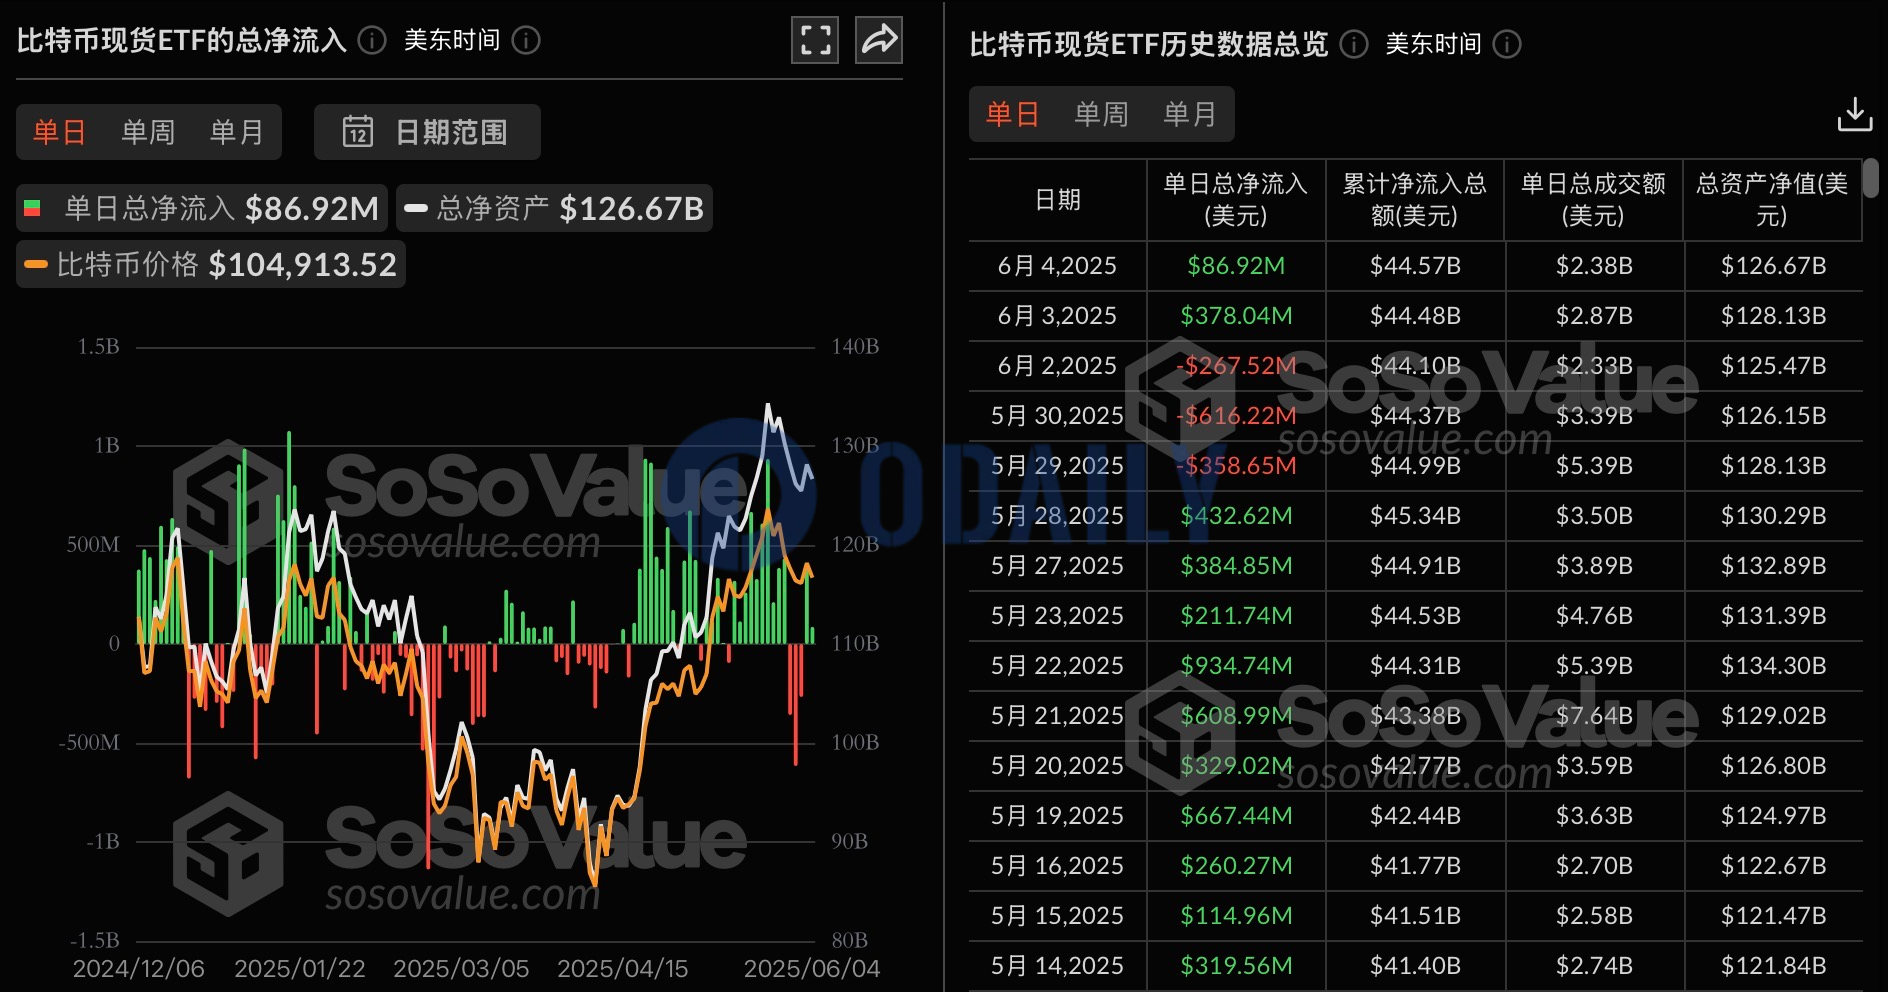Click net asset value $126.67B in table
Image resolution: width=1888 pixels, height=992 pixels.
(1773, 266)
